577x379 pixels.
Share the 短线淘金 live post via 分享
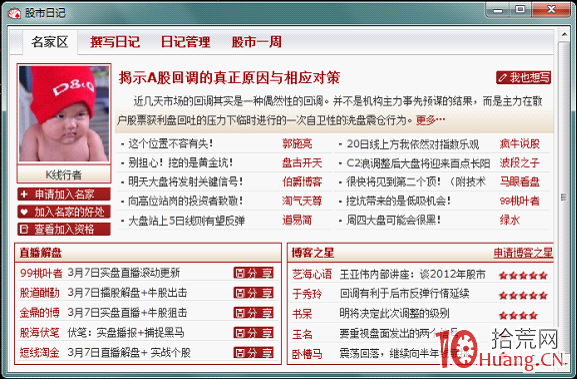click(254, 353)
